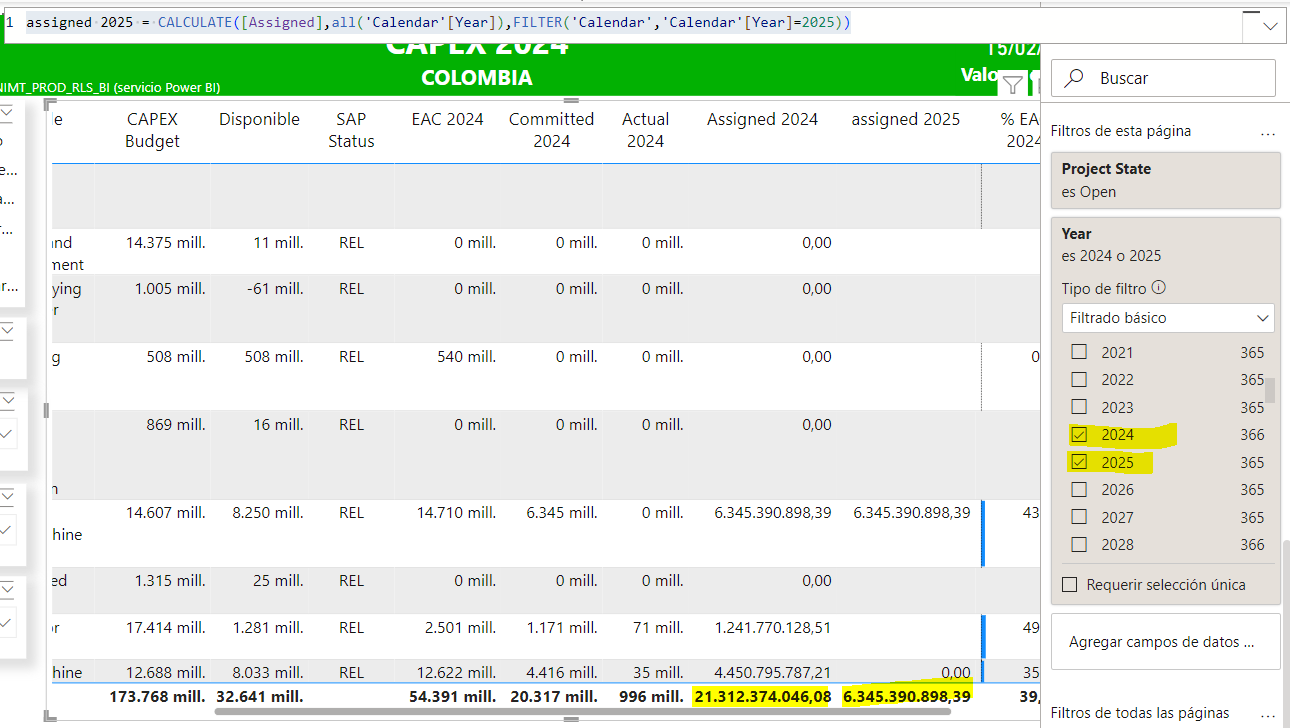Sort by the 'assigned 2025' column header

pos(905,120)
